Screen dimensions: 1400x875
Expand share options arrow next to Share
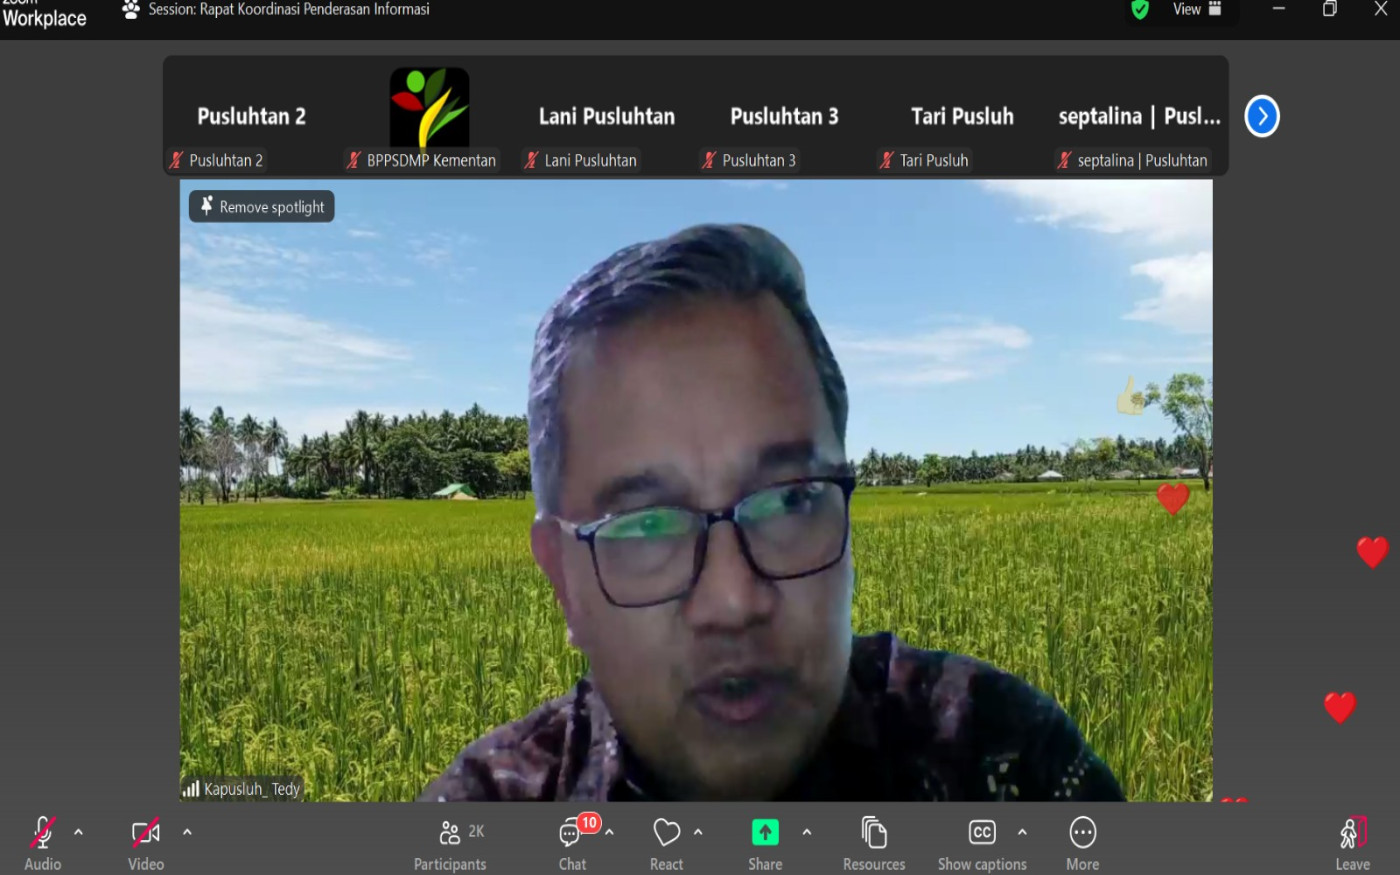tap(807, 832)
